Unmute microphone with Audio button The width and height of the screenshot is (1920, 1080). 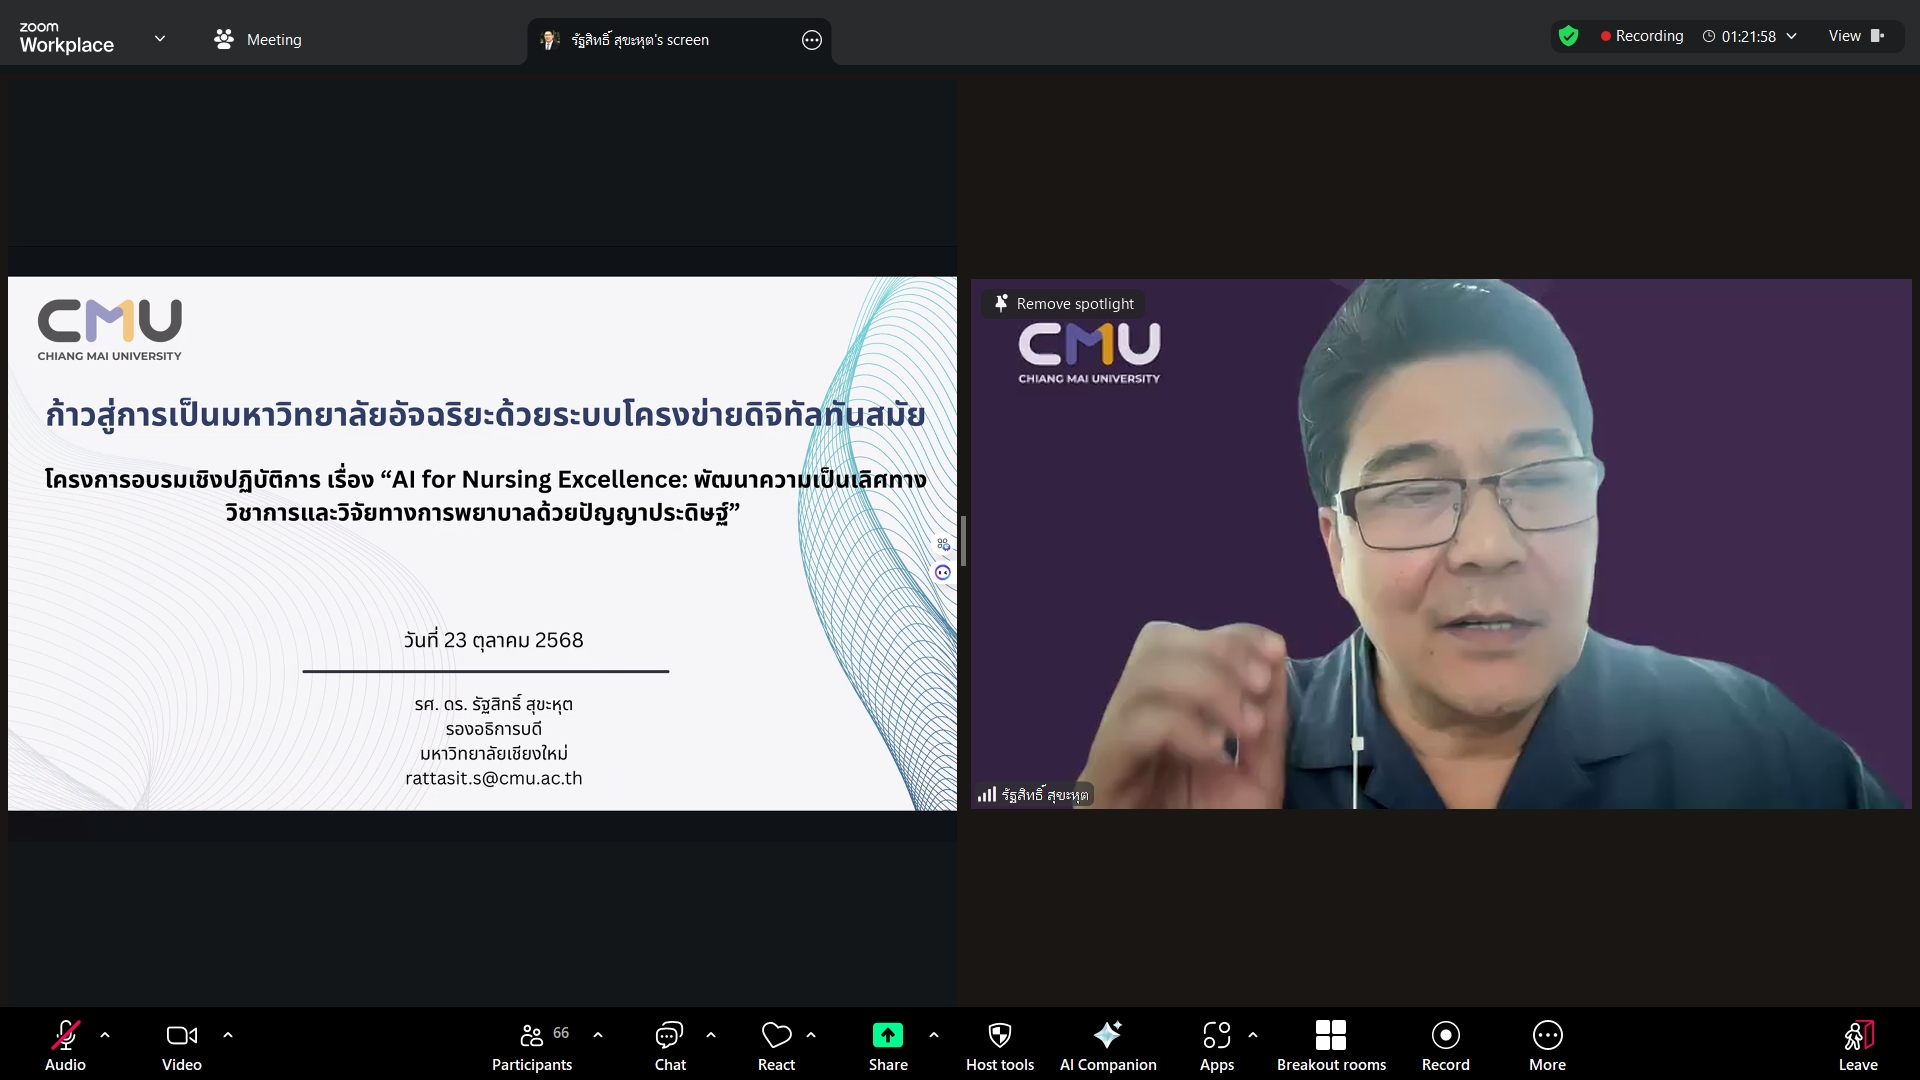[x=65, y=1044]
